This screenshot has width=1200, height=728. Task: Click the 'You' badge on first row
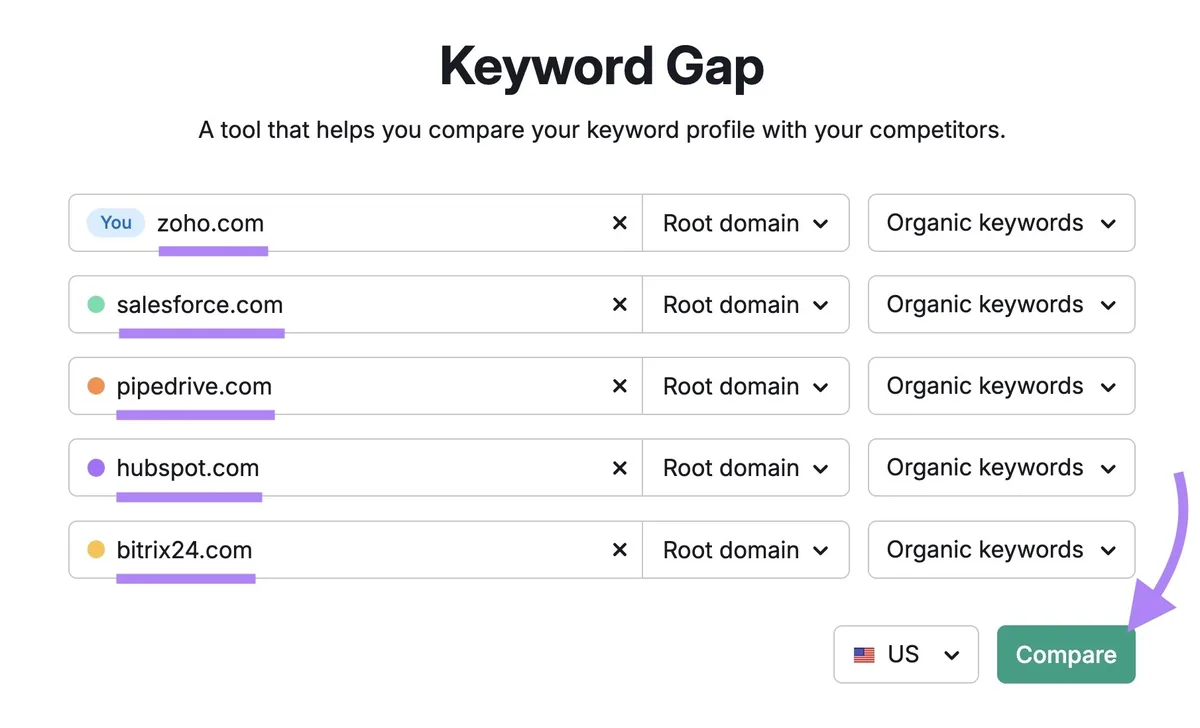(x=116, y=223)
